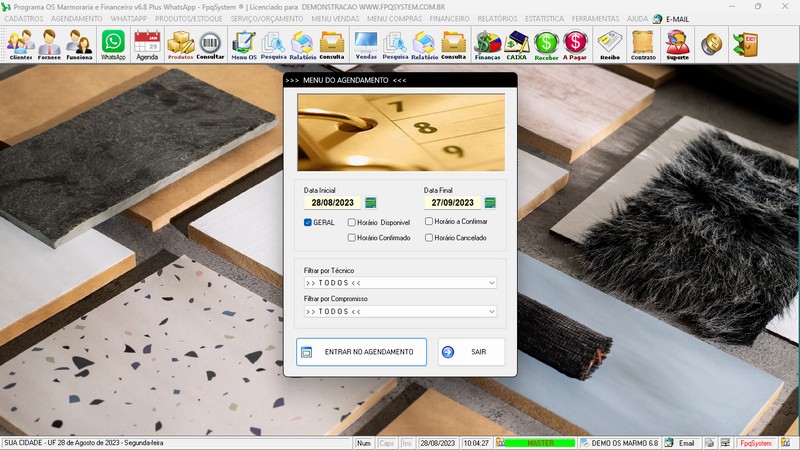Viewport: 800px width, 450px height.
Task: Click Relatório printer icon in Vendas group
Action: tap(424, 44)
